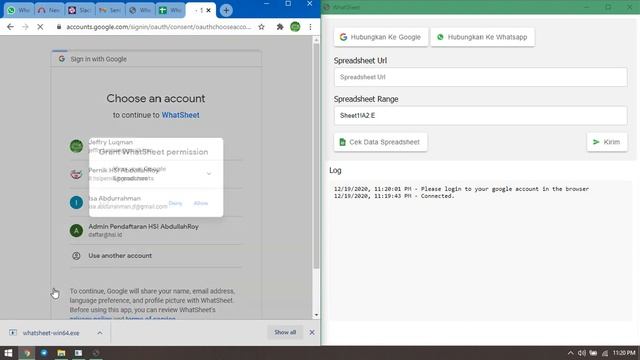Open the Chrome profile avatar
The image size is (640, 360).
tap(295, 27)
